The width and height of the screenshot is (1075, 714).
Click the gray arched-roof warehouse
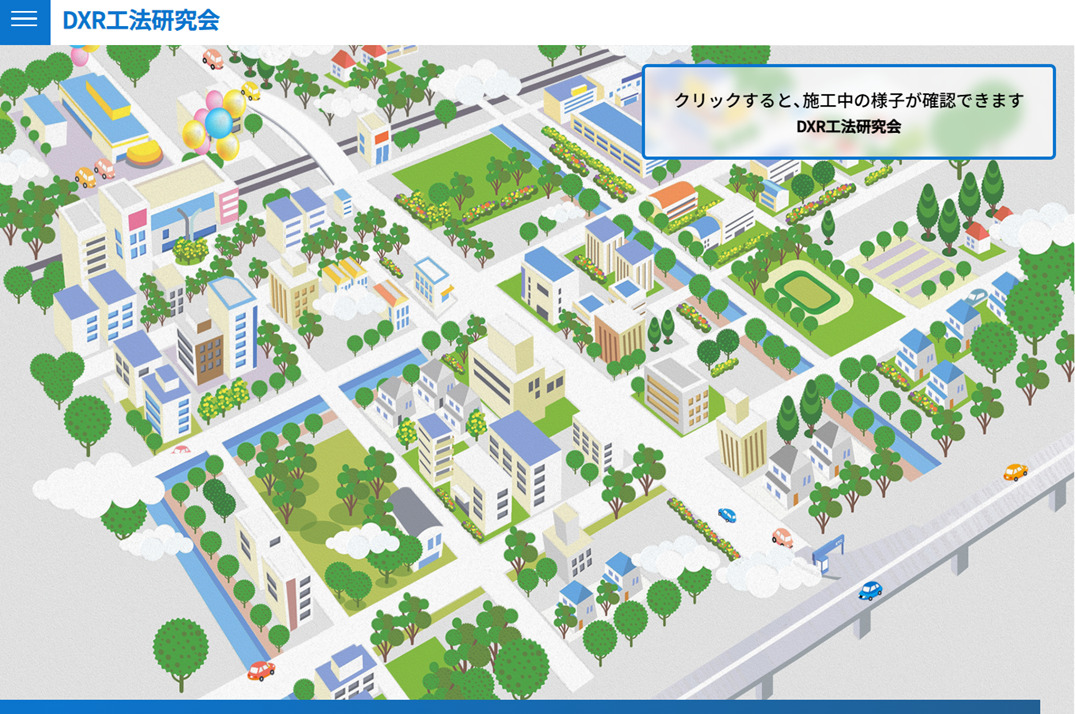(418, 525)
